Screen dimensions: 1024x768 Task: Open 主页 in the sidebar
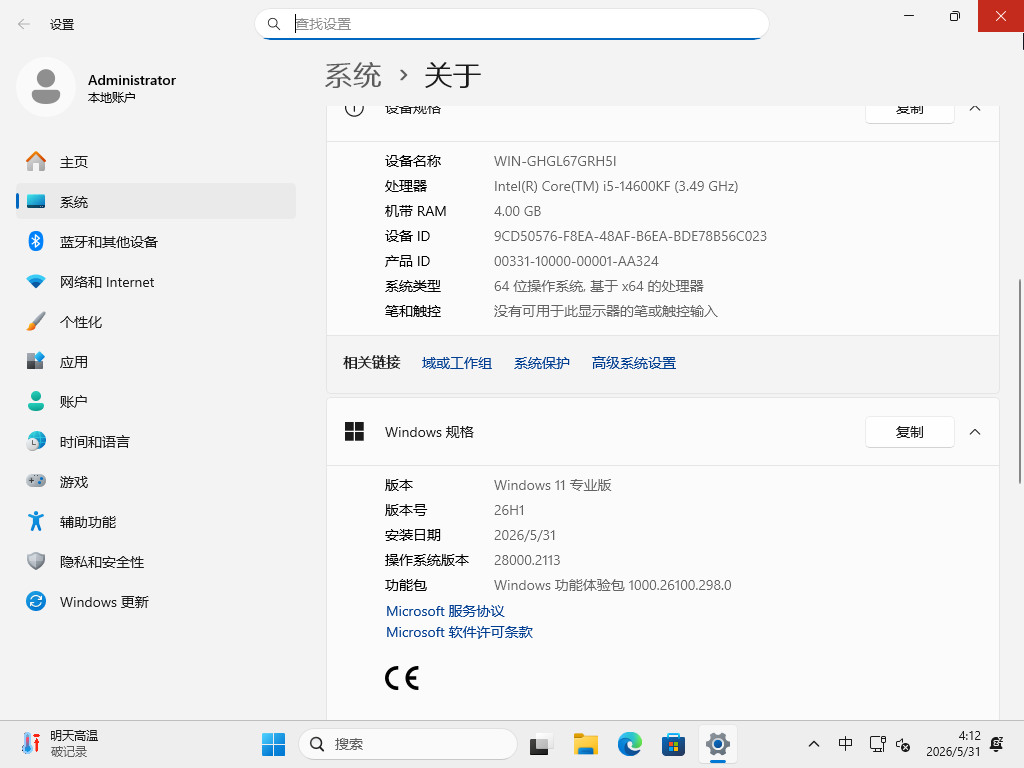[x=155, y=162]
